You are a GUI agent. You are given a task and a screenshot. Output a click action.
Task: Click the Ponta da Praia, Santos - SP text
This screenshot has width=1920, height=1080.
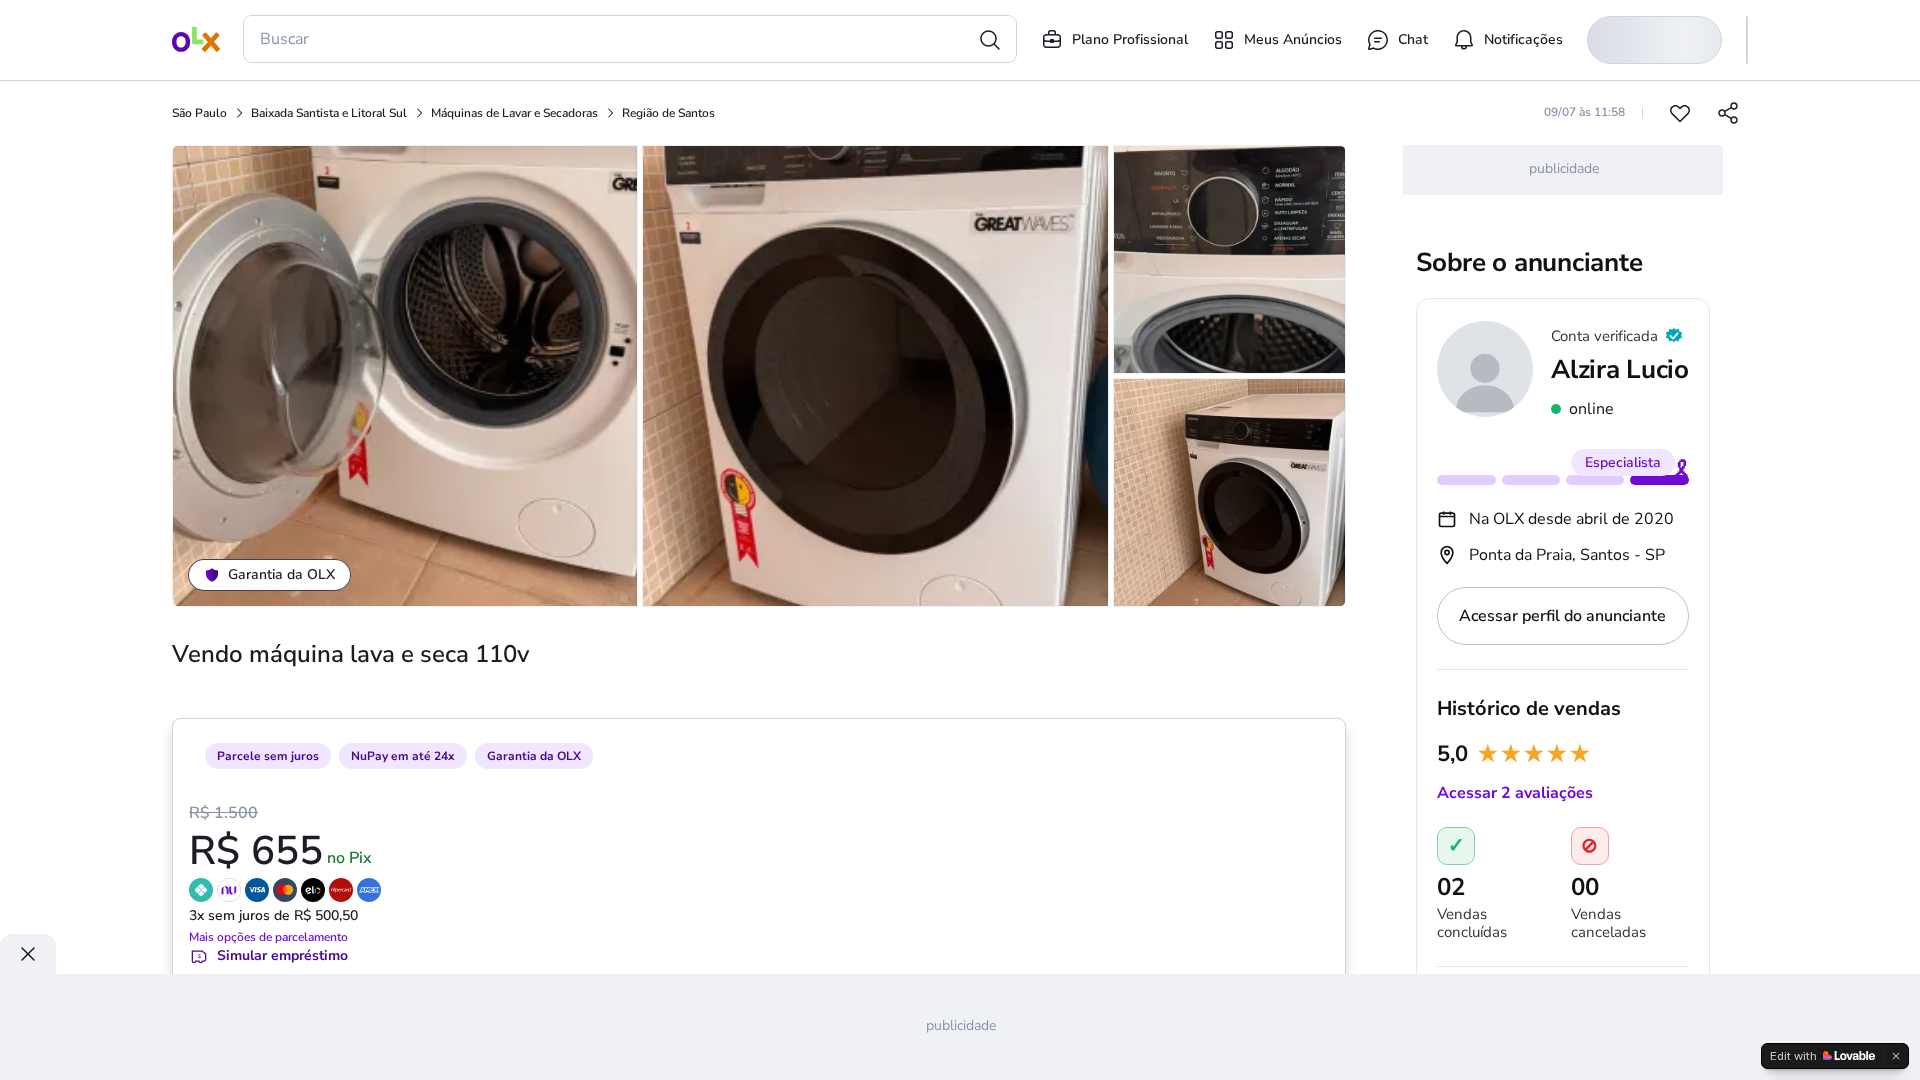tap(1567, 555)
